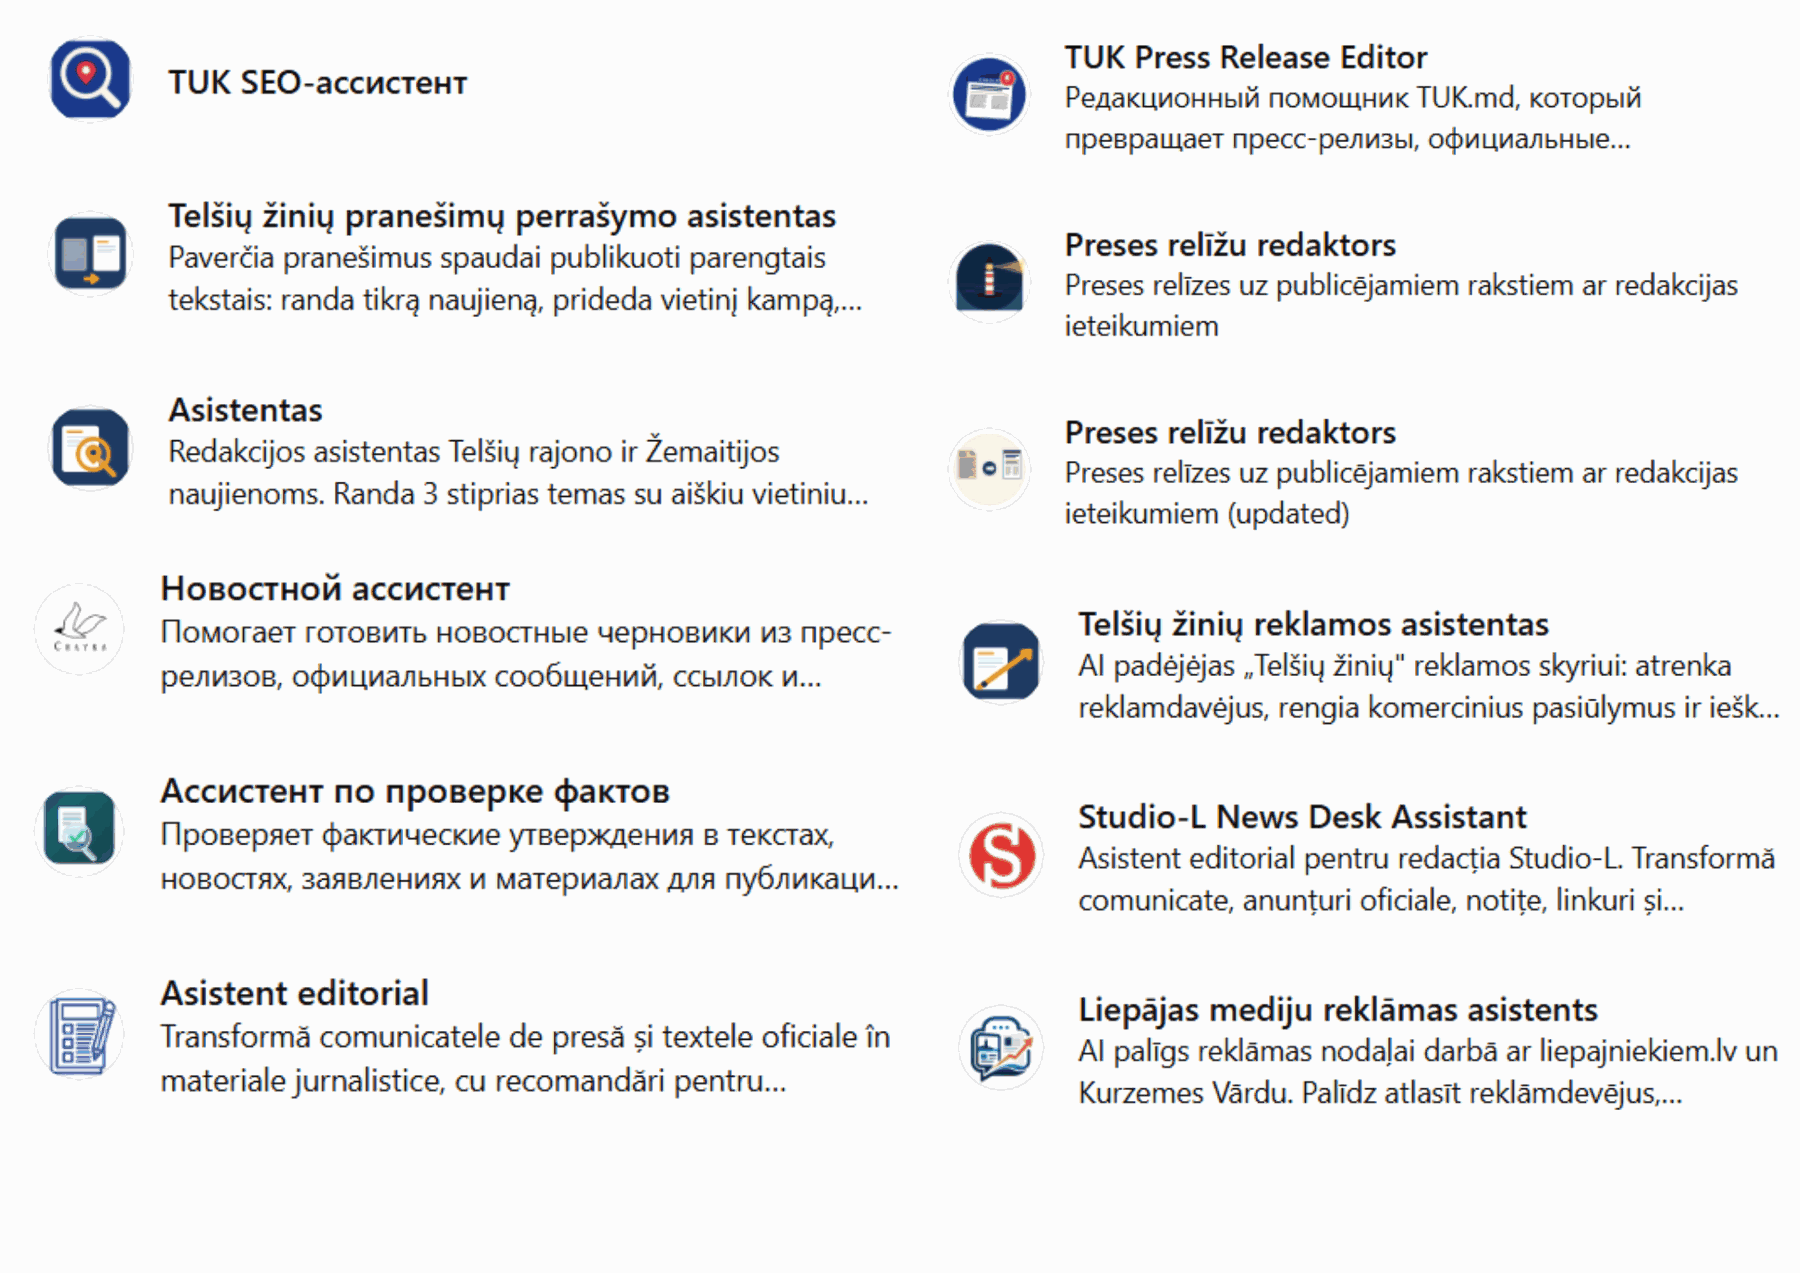Choose the Новостной ассистент title
Image resolution: width=1800 pixels, height=1273 pixels.
coord(335,589)
